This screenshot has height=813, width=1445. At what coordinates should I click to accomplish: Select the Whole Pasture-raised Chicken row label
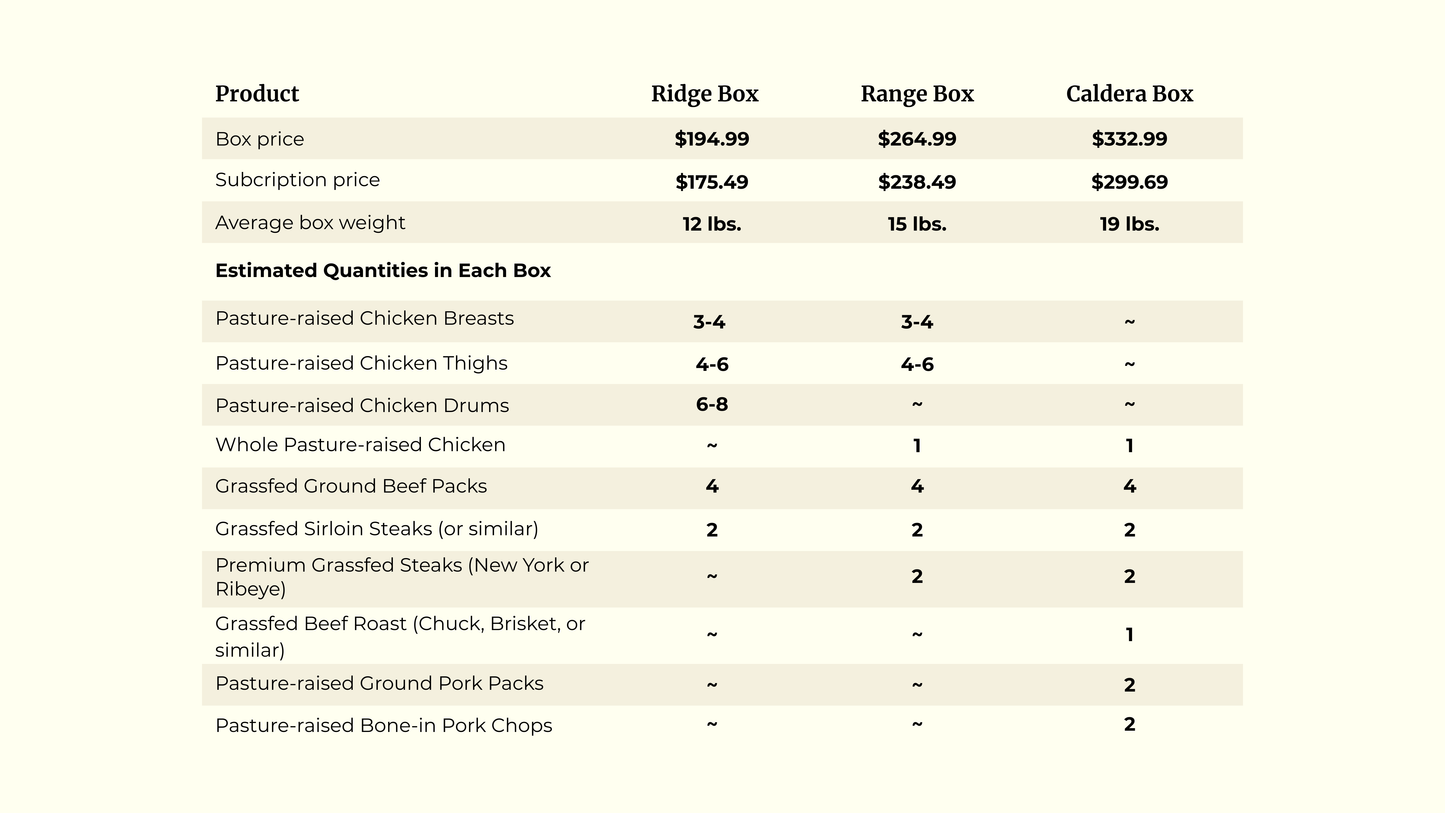click(x=360, y=445)
